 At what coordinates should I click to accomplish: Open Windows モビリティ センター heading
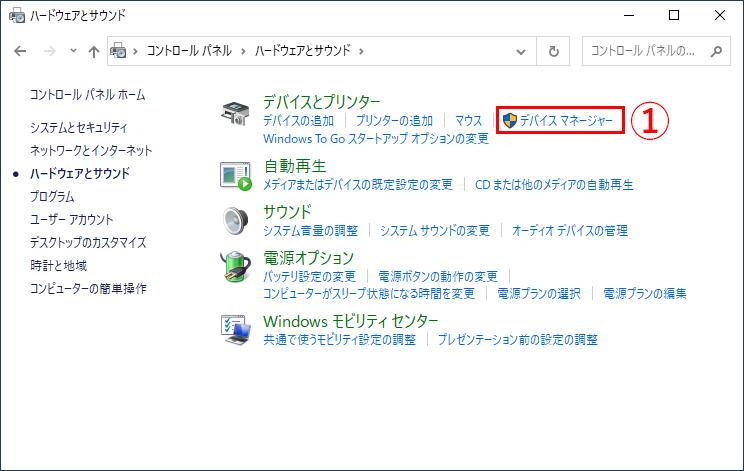351,321
